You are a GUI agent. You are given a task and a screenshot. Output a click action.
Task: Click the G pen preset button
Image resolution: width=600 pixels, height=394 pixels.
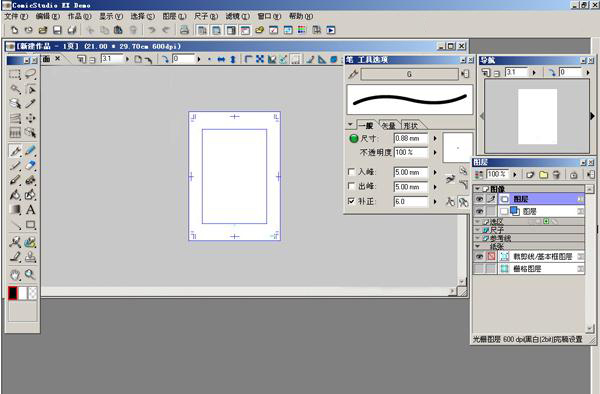click(409, 74)
